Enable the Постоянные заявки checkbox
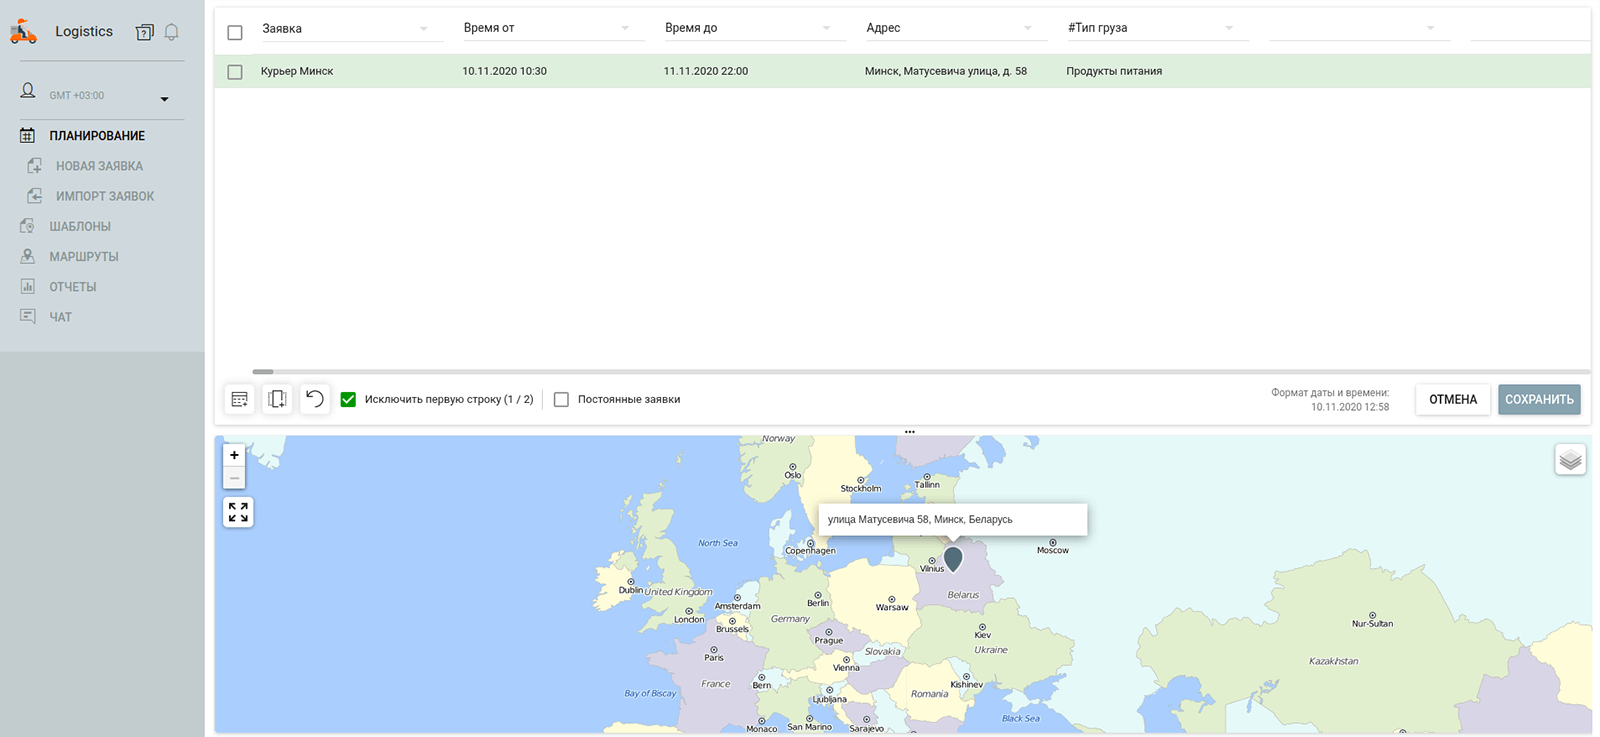Image resolution: width=1600 pixels, height=737 pixels. point(561,399)
